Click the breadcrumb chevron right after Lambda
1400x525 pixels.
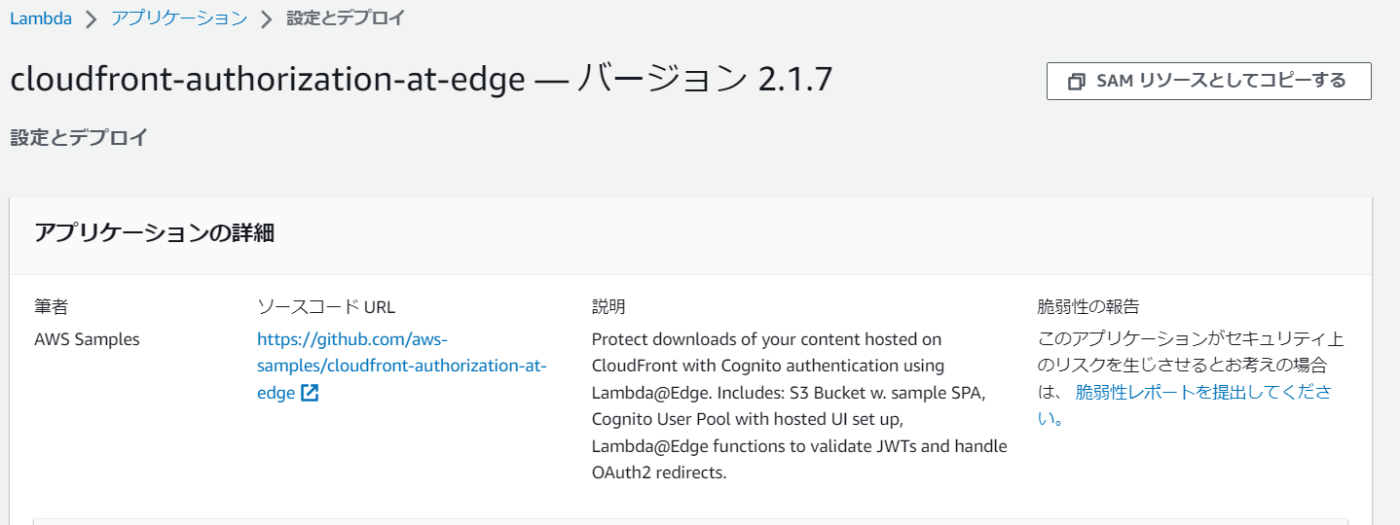(91, 19)
